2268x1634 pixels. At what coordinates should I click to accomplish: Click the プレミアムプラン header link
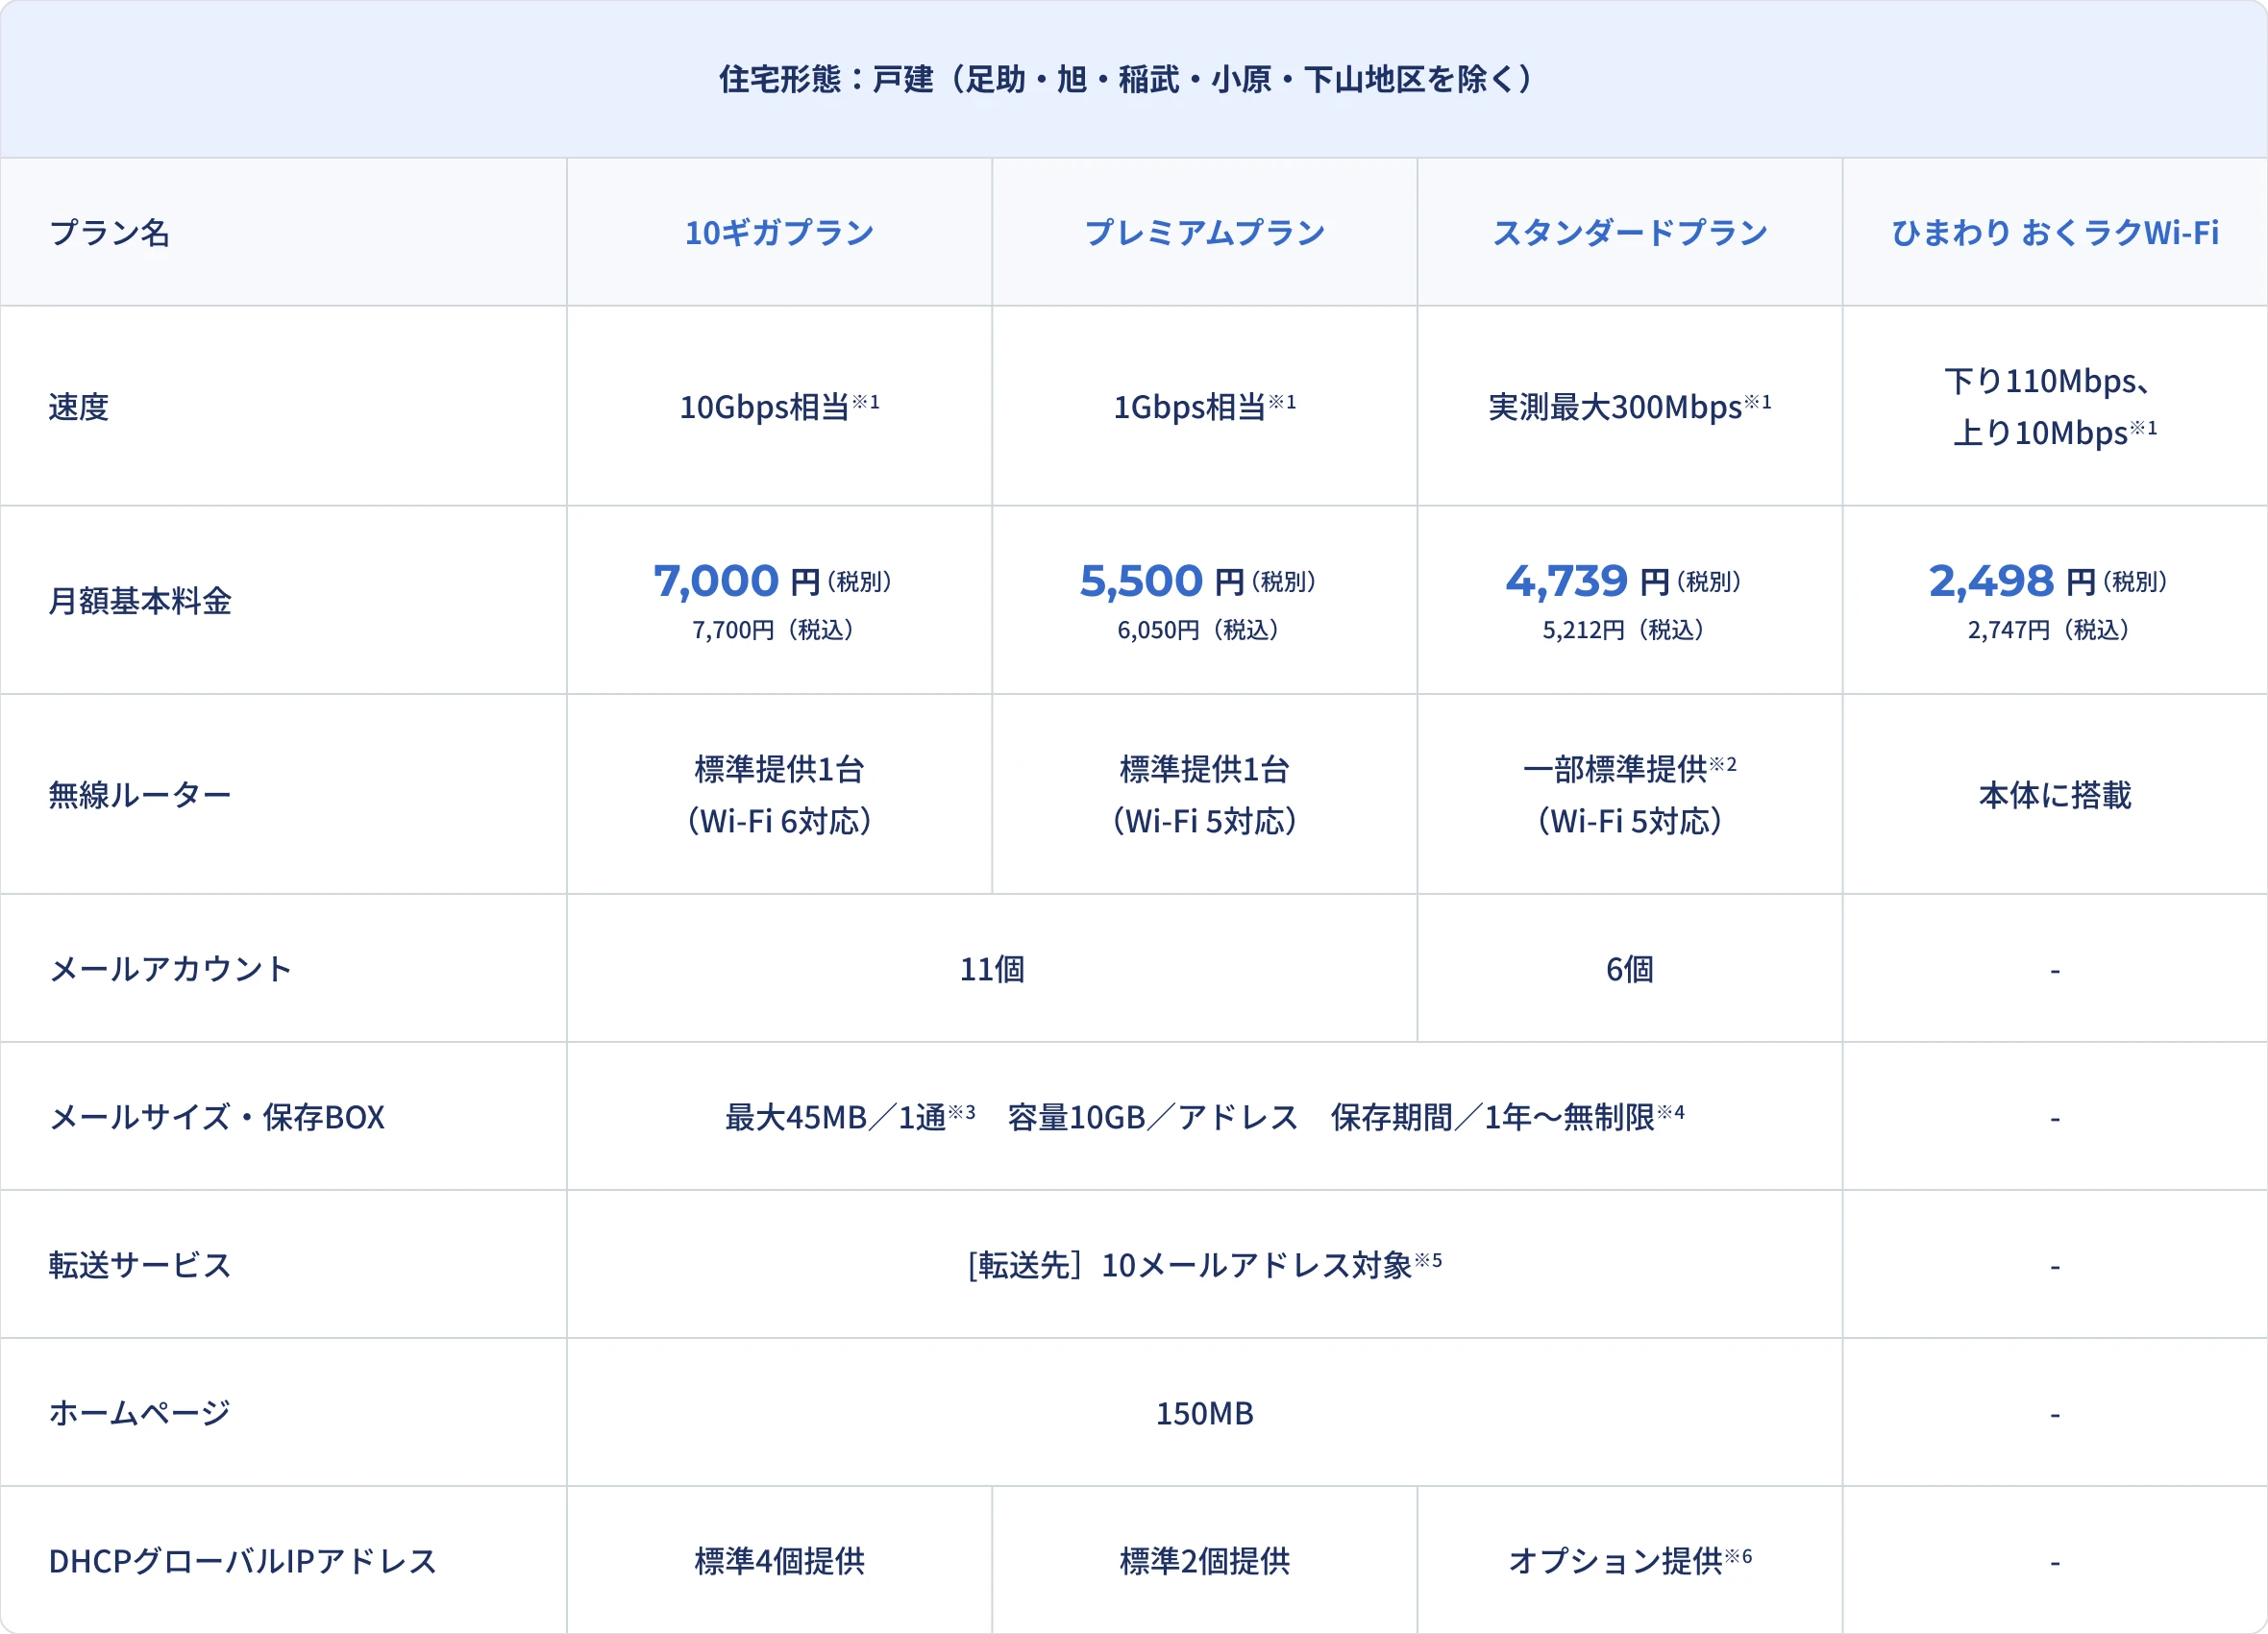point(1204,233)
